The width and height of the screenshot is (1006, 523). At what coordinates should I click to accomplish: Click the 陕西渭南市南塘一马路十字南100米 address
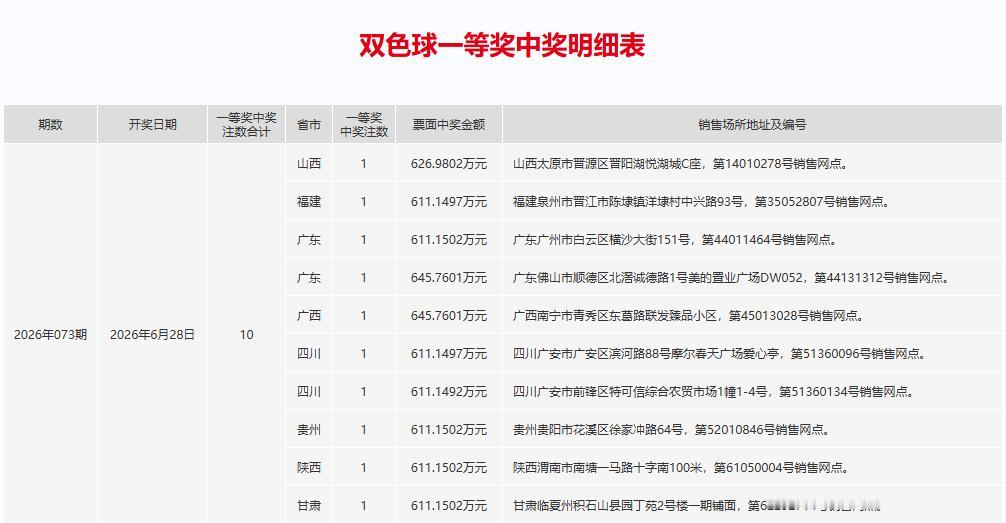pos(681,467)
